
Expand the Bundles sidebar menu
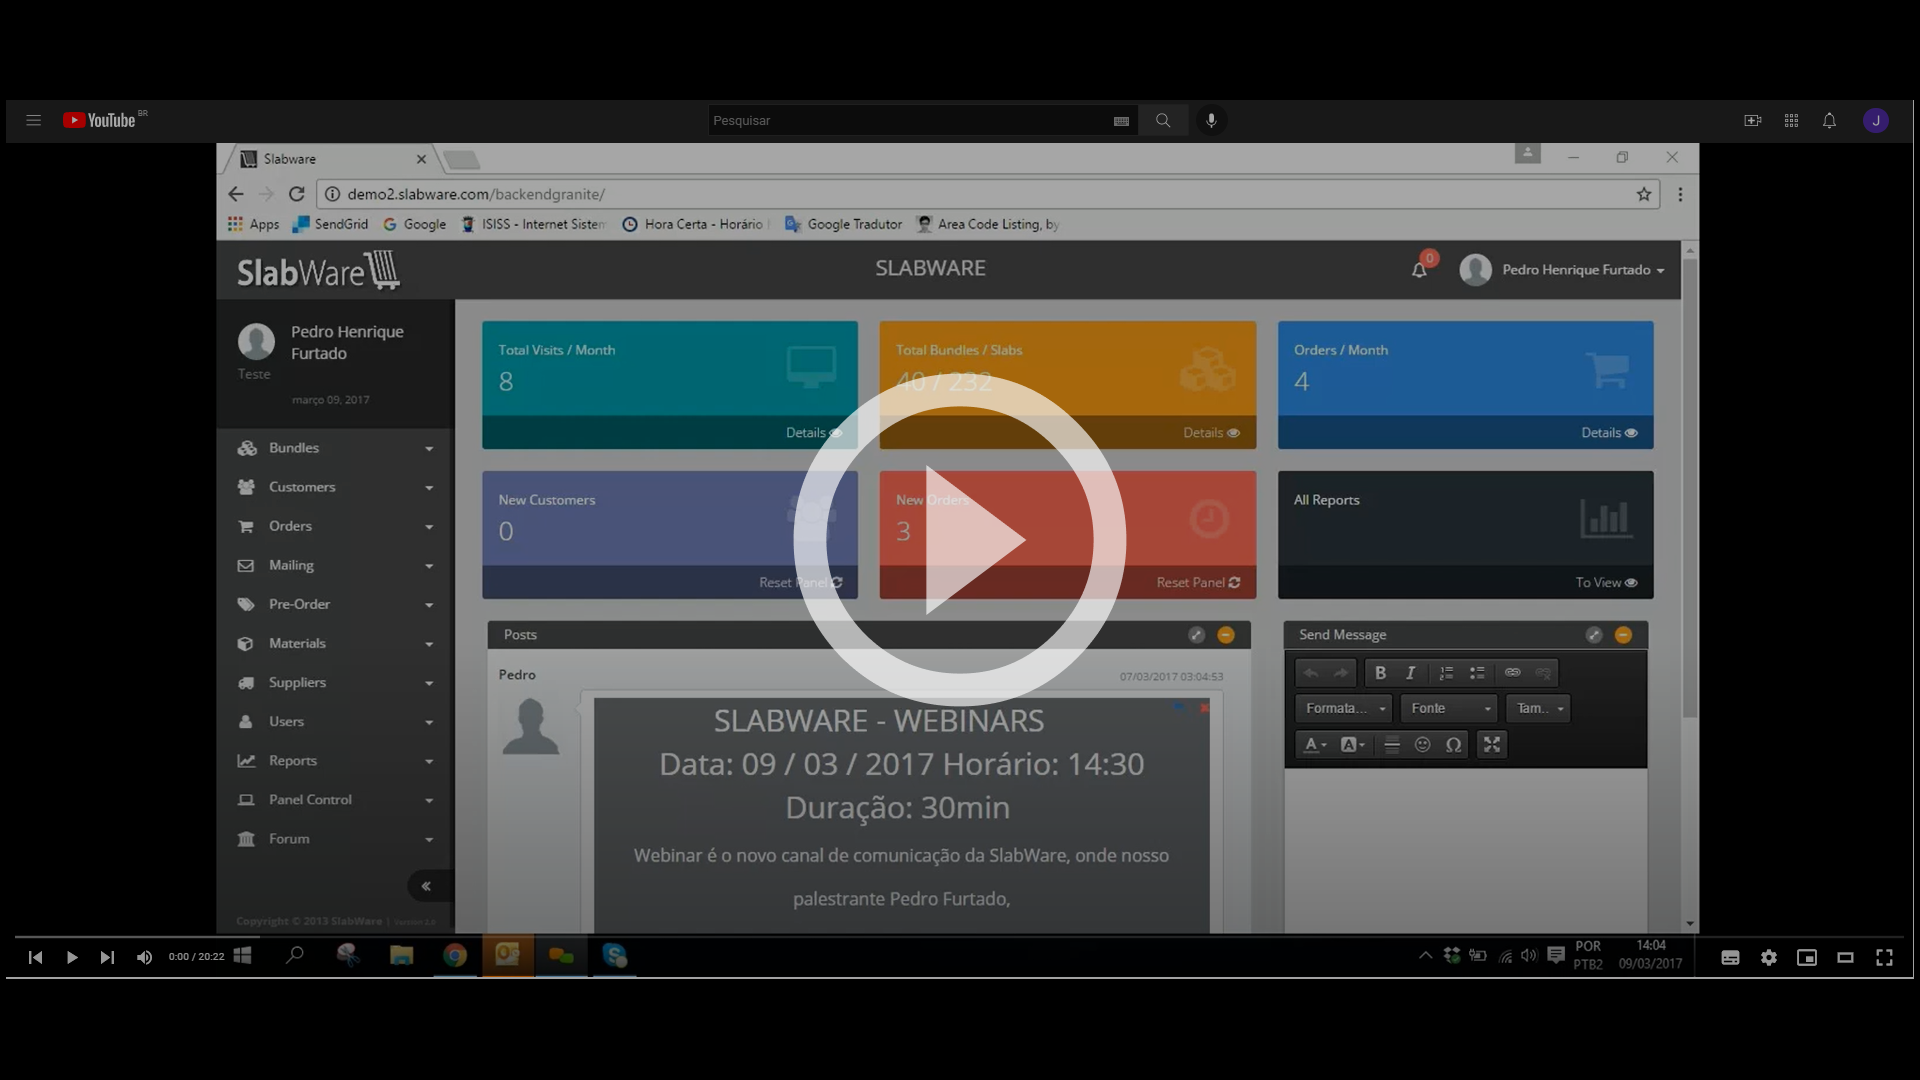tap(335, 448)
